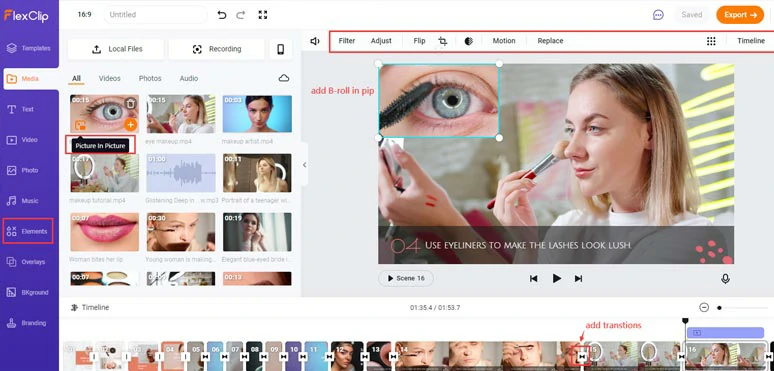The height and width of the screenshot is (371, 774).
Task: Open the feedback chat bubble icon
Action: point(658,15)
